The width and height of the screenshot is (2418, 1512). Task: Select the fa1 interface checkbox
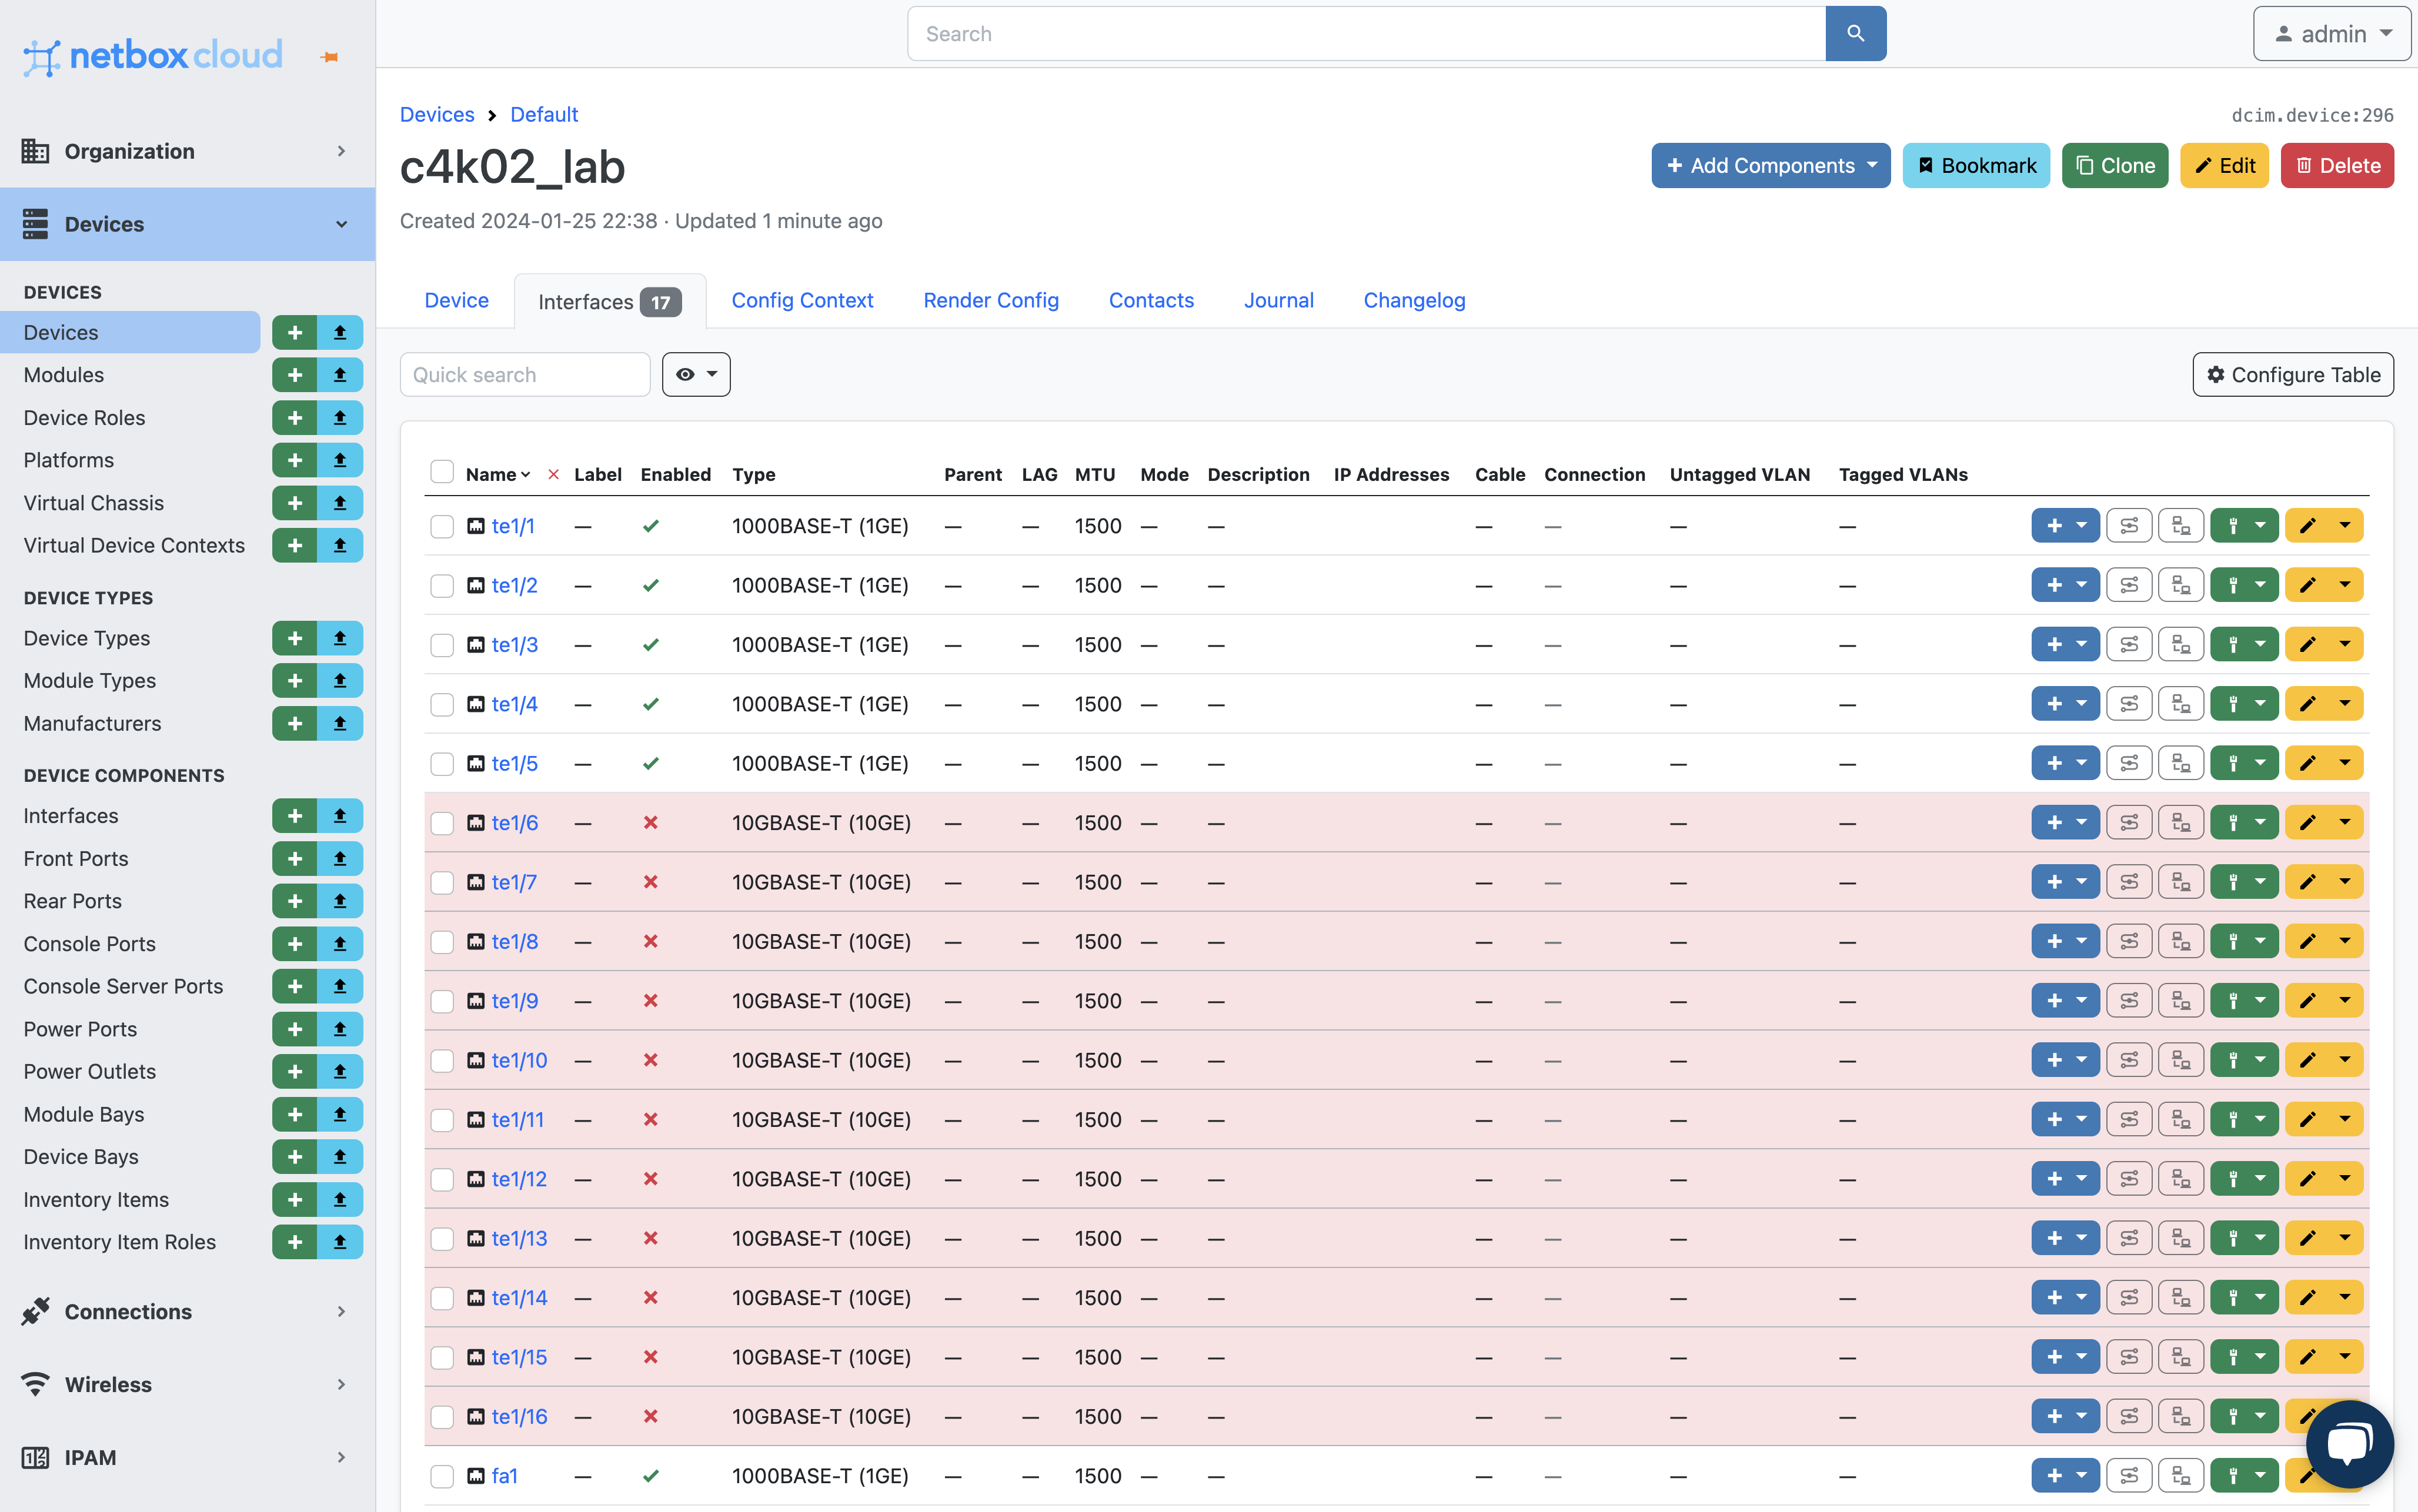442,1476
